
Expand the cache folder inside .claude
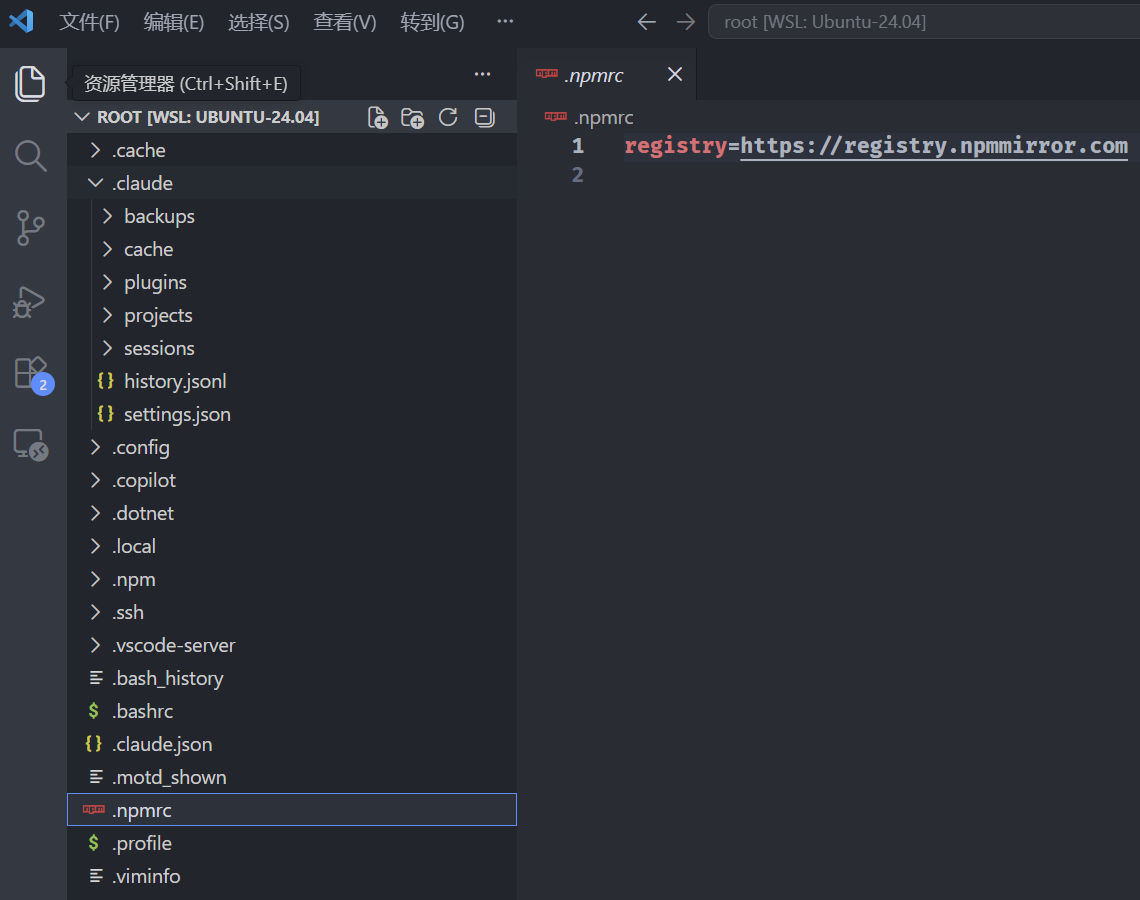[292, 249]
